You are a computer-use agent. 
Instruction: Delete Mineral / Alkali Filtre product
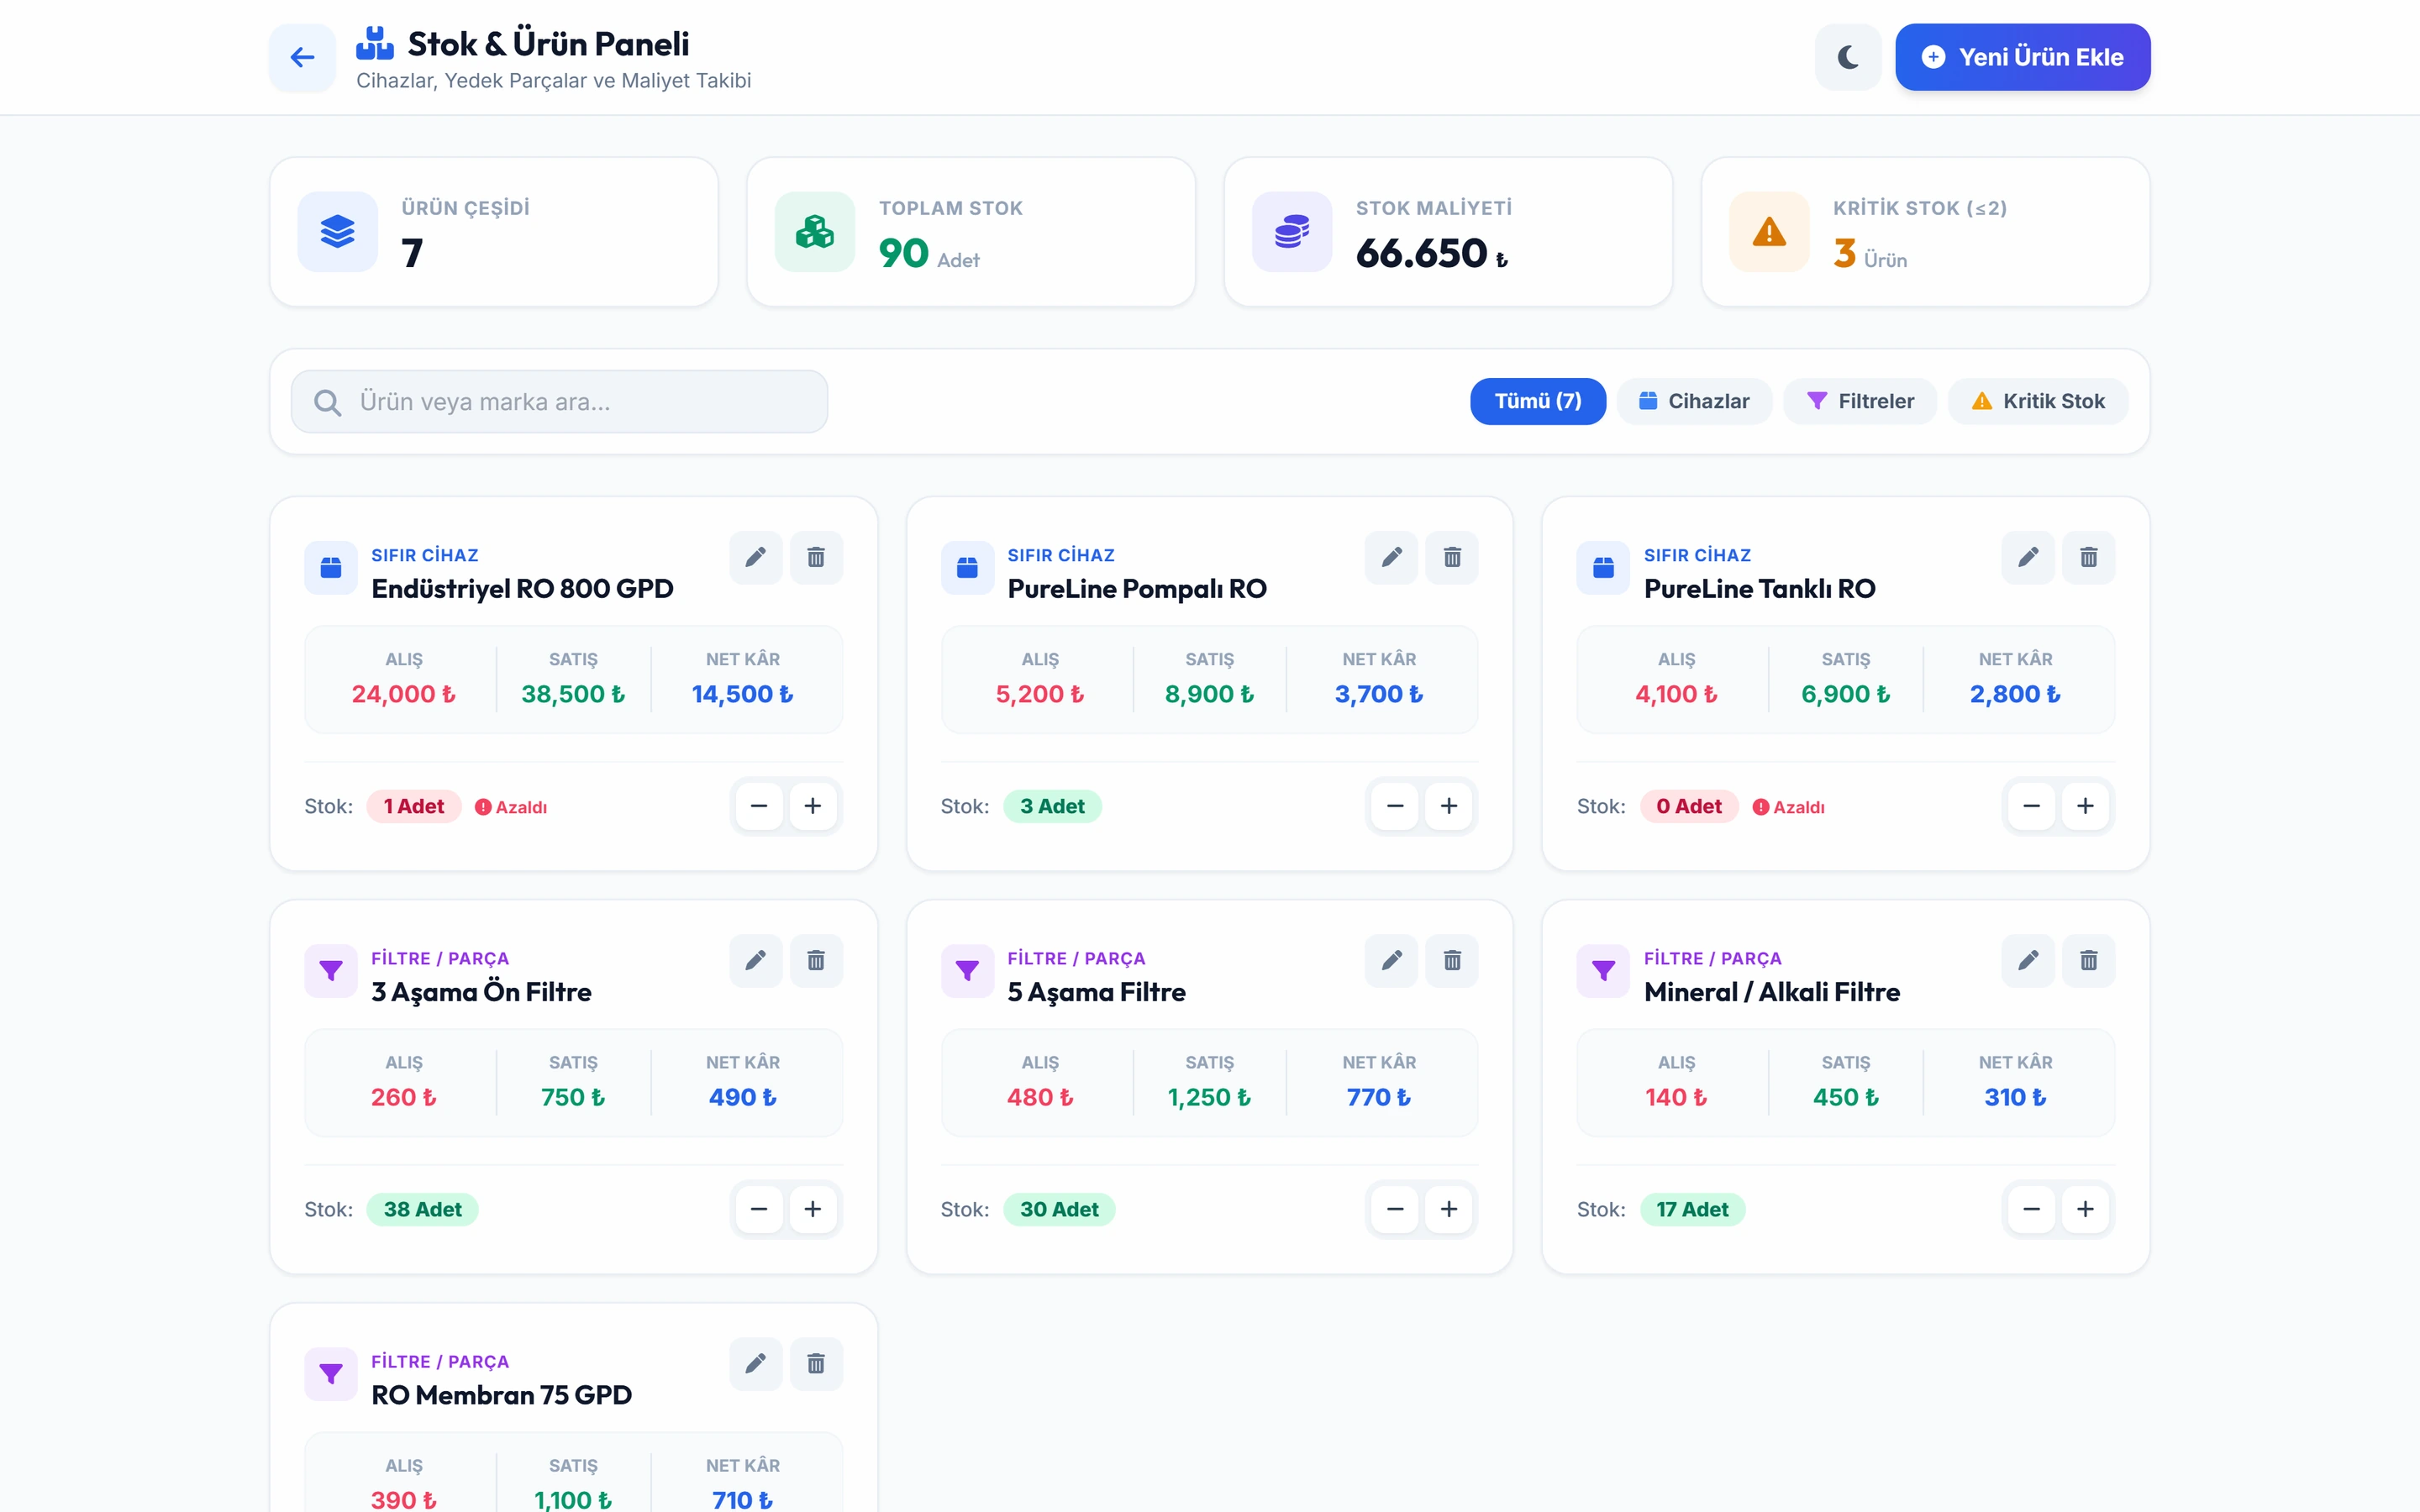coord(2089,960)
